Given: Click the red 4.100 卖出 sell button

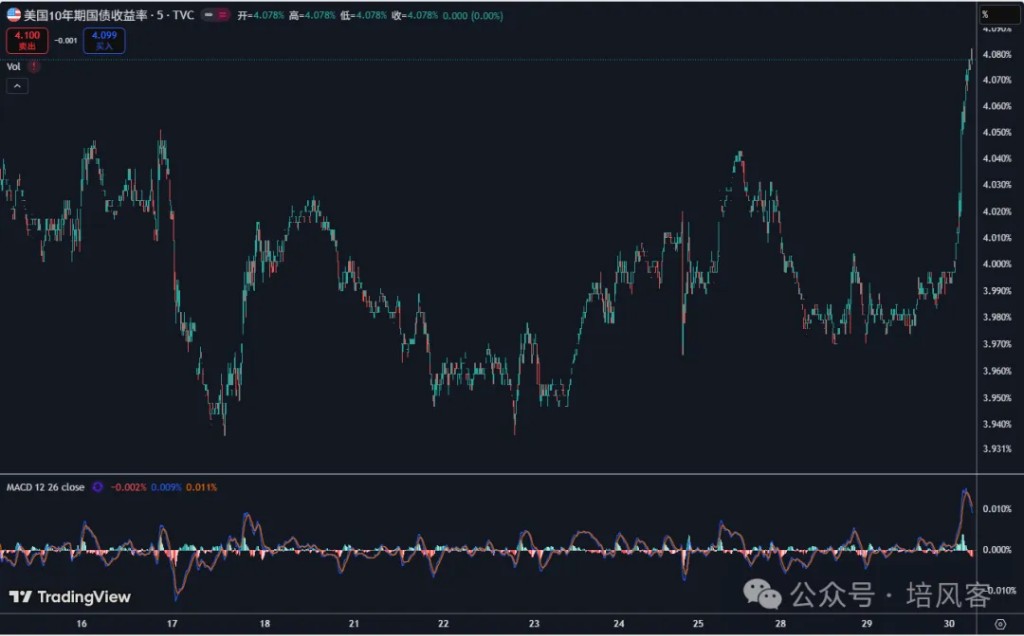Looking at the screenshot, I should pos(27,40).
